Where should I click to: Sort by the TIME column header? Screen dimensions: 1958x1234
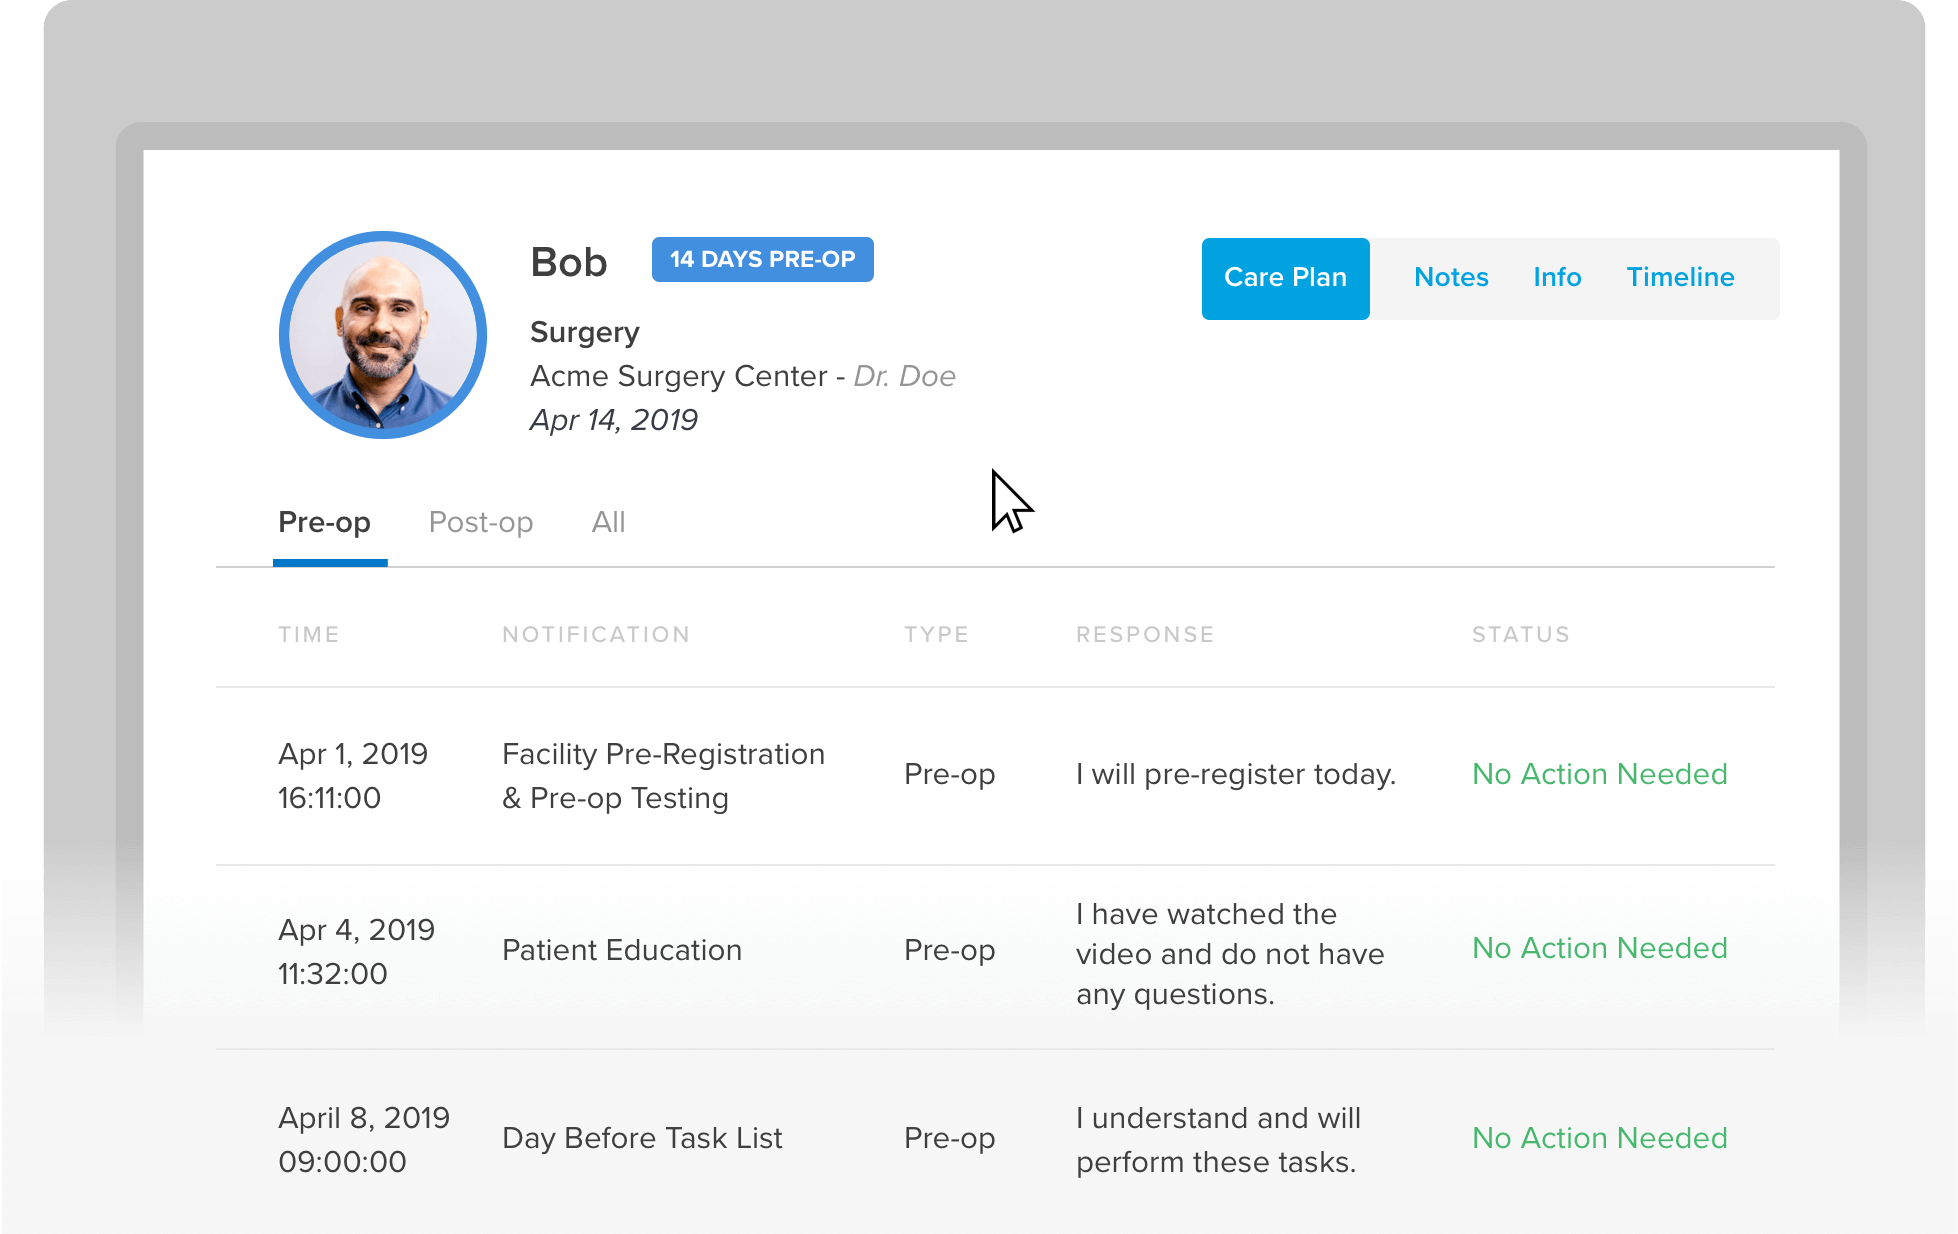point(308,635)
